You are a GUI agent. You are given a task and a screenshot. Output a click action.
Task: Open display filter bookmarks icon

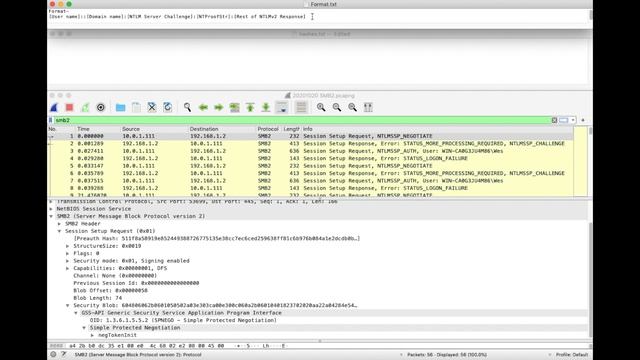pyautogui.click(x=51, y=120)
